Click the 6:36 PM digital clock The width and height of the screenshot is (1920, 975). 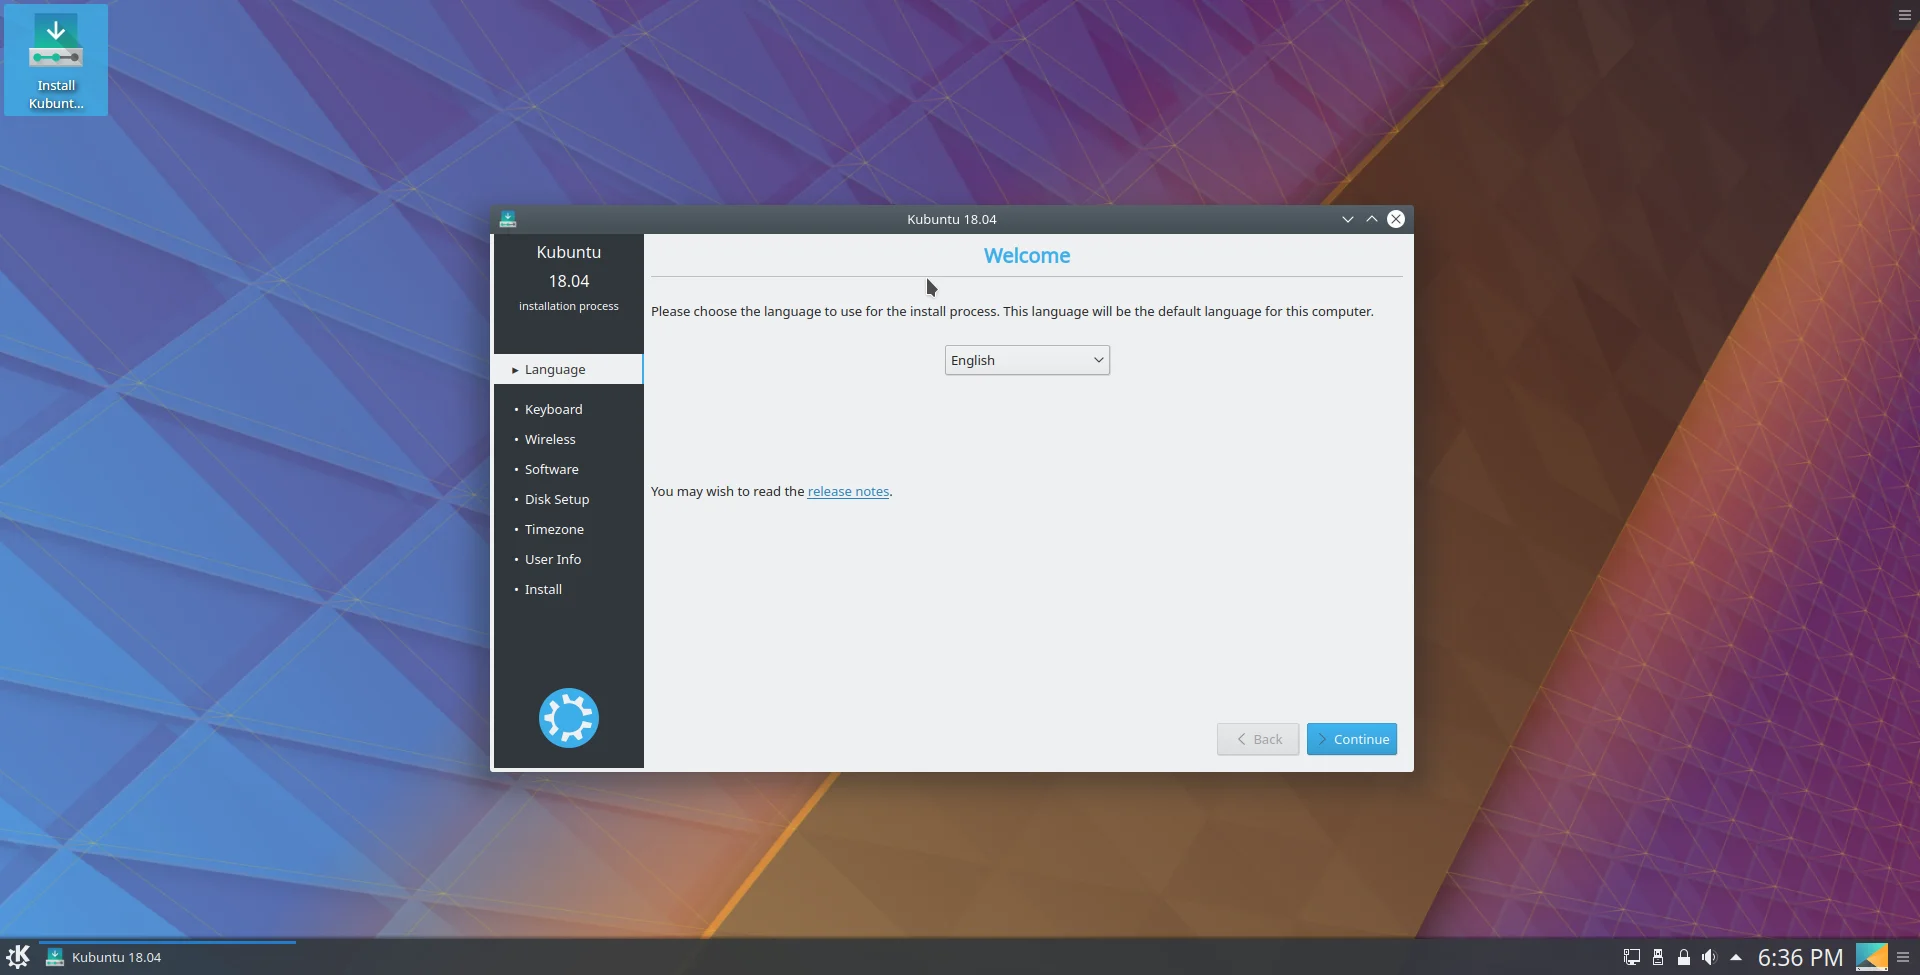[1800, 957]
